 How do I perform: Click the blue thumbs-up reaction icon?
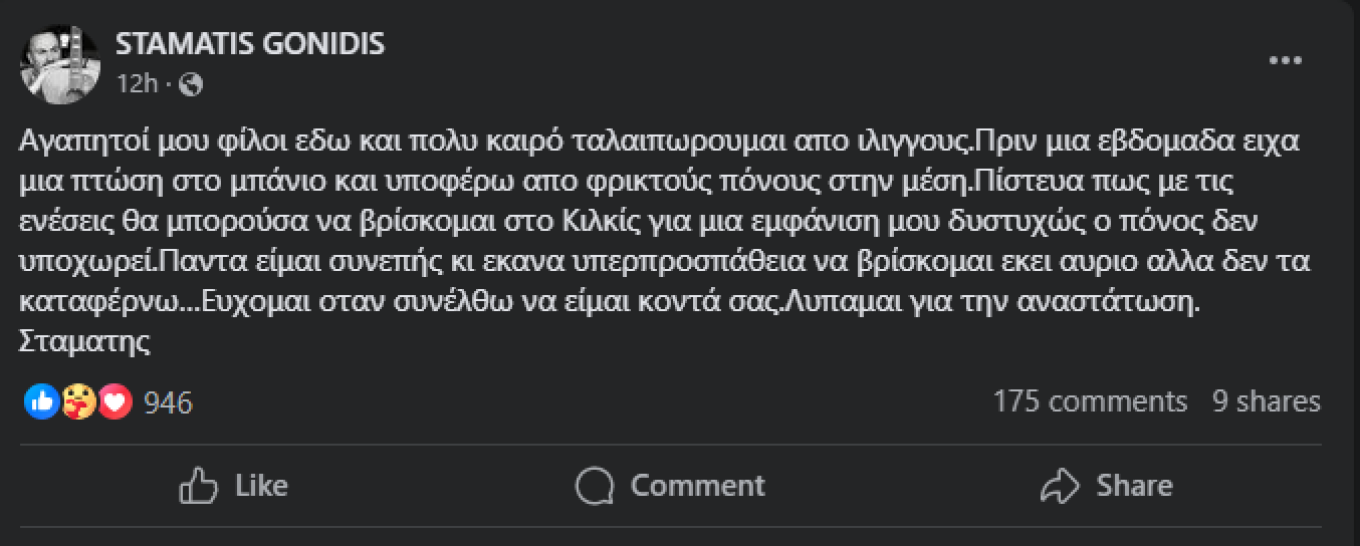click(x=41, y=402)
